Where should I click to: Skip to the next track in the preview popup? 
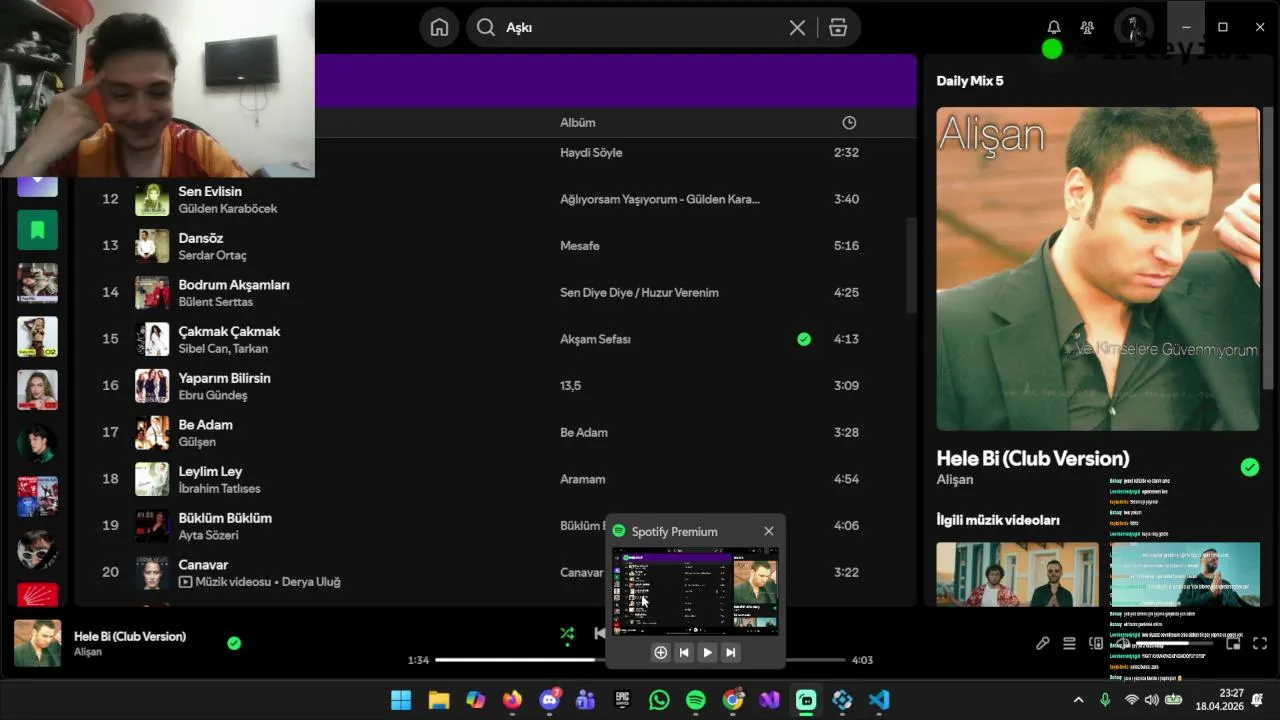pyautogui.click(x=731, y=652)
